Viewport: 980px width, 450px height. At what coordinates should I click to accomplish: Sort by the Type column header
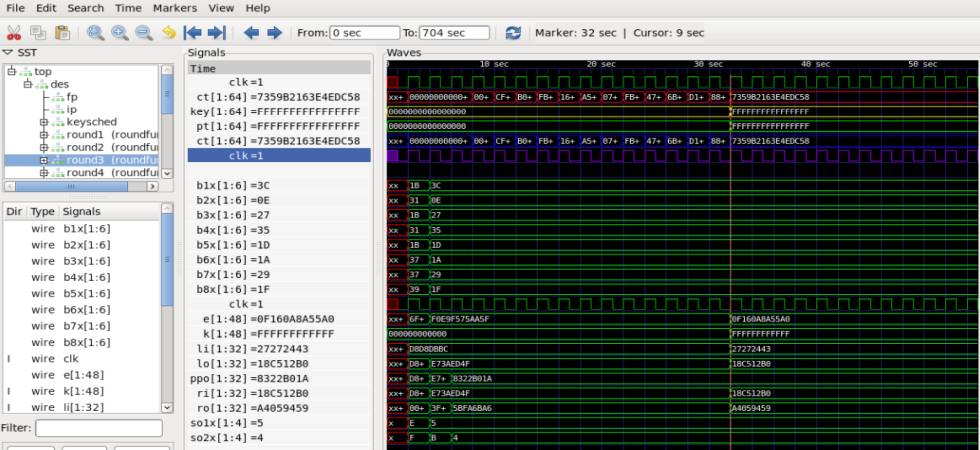click(43, 211)
